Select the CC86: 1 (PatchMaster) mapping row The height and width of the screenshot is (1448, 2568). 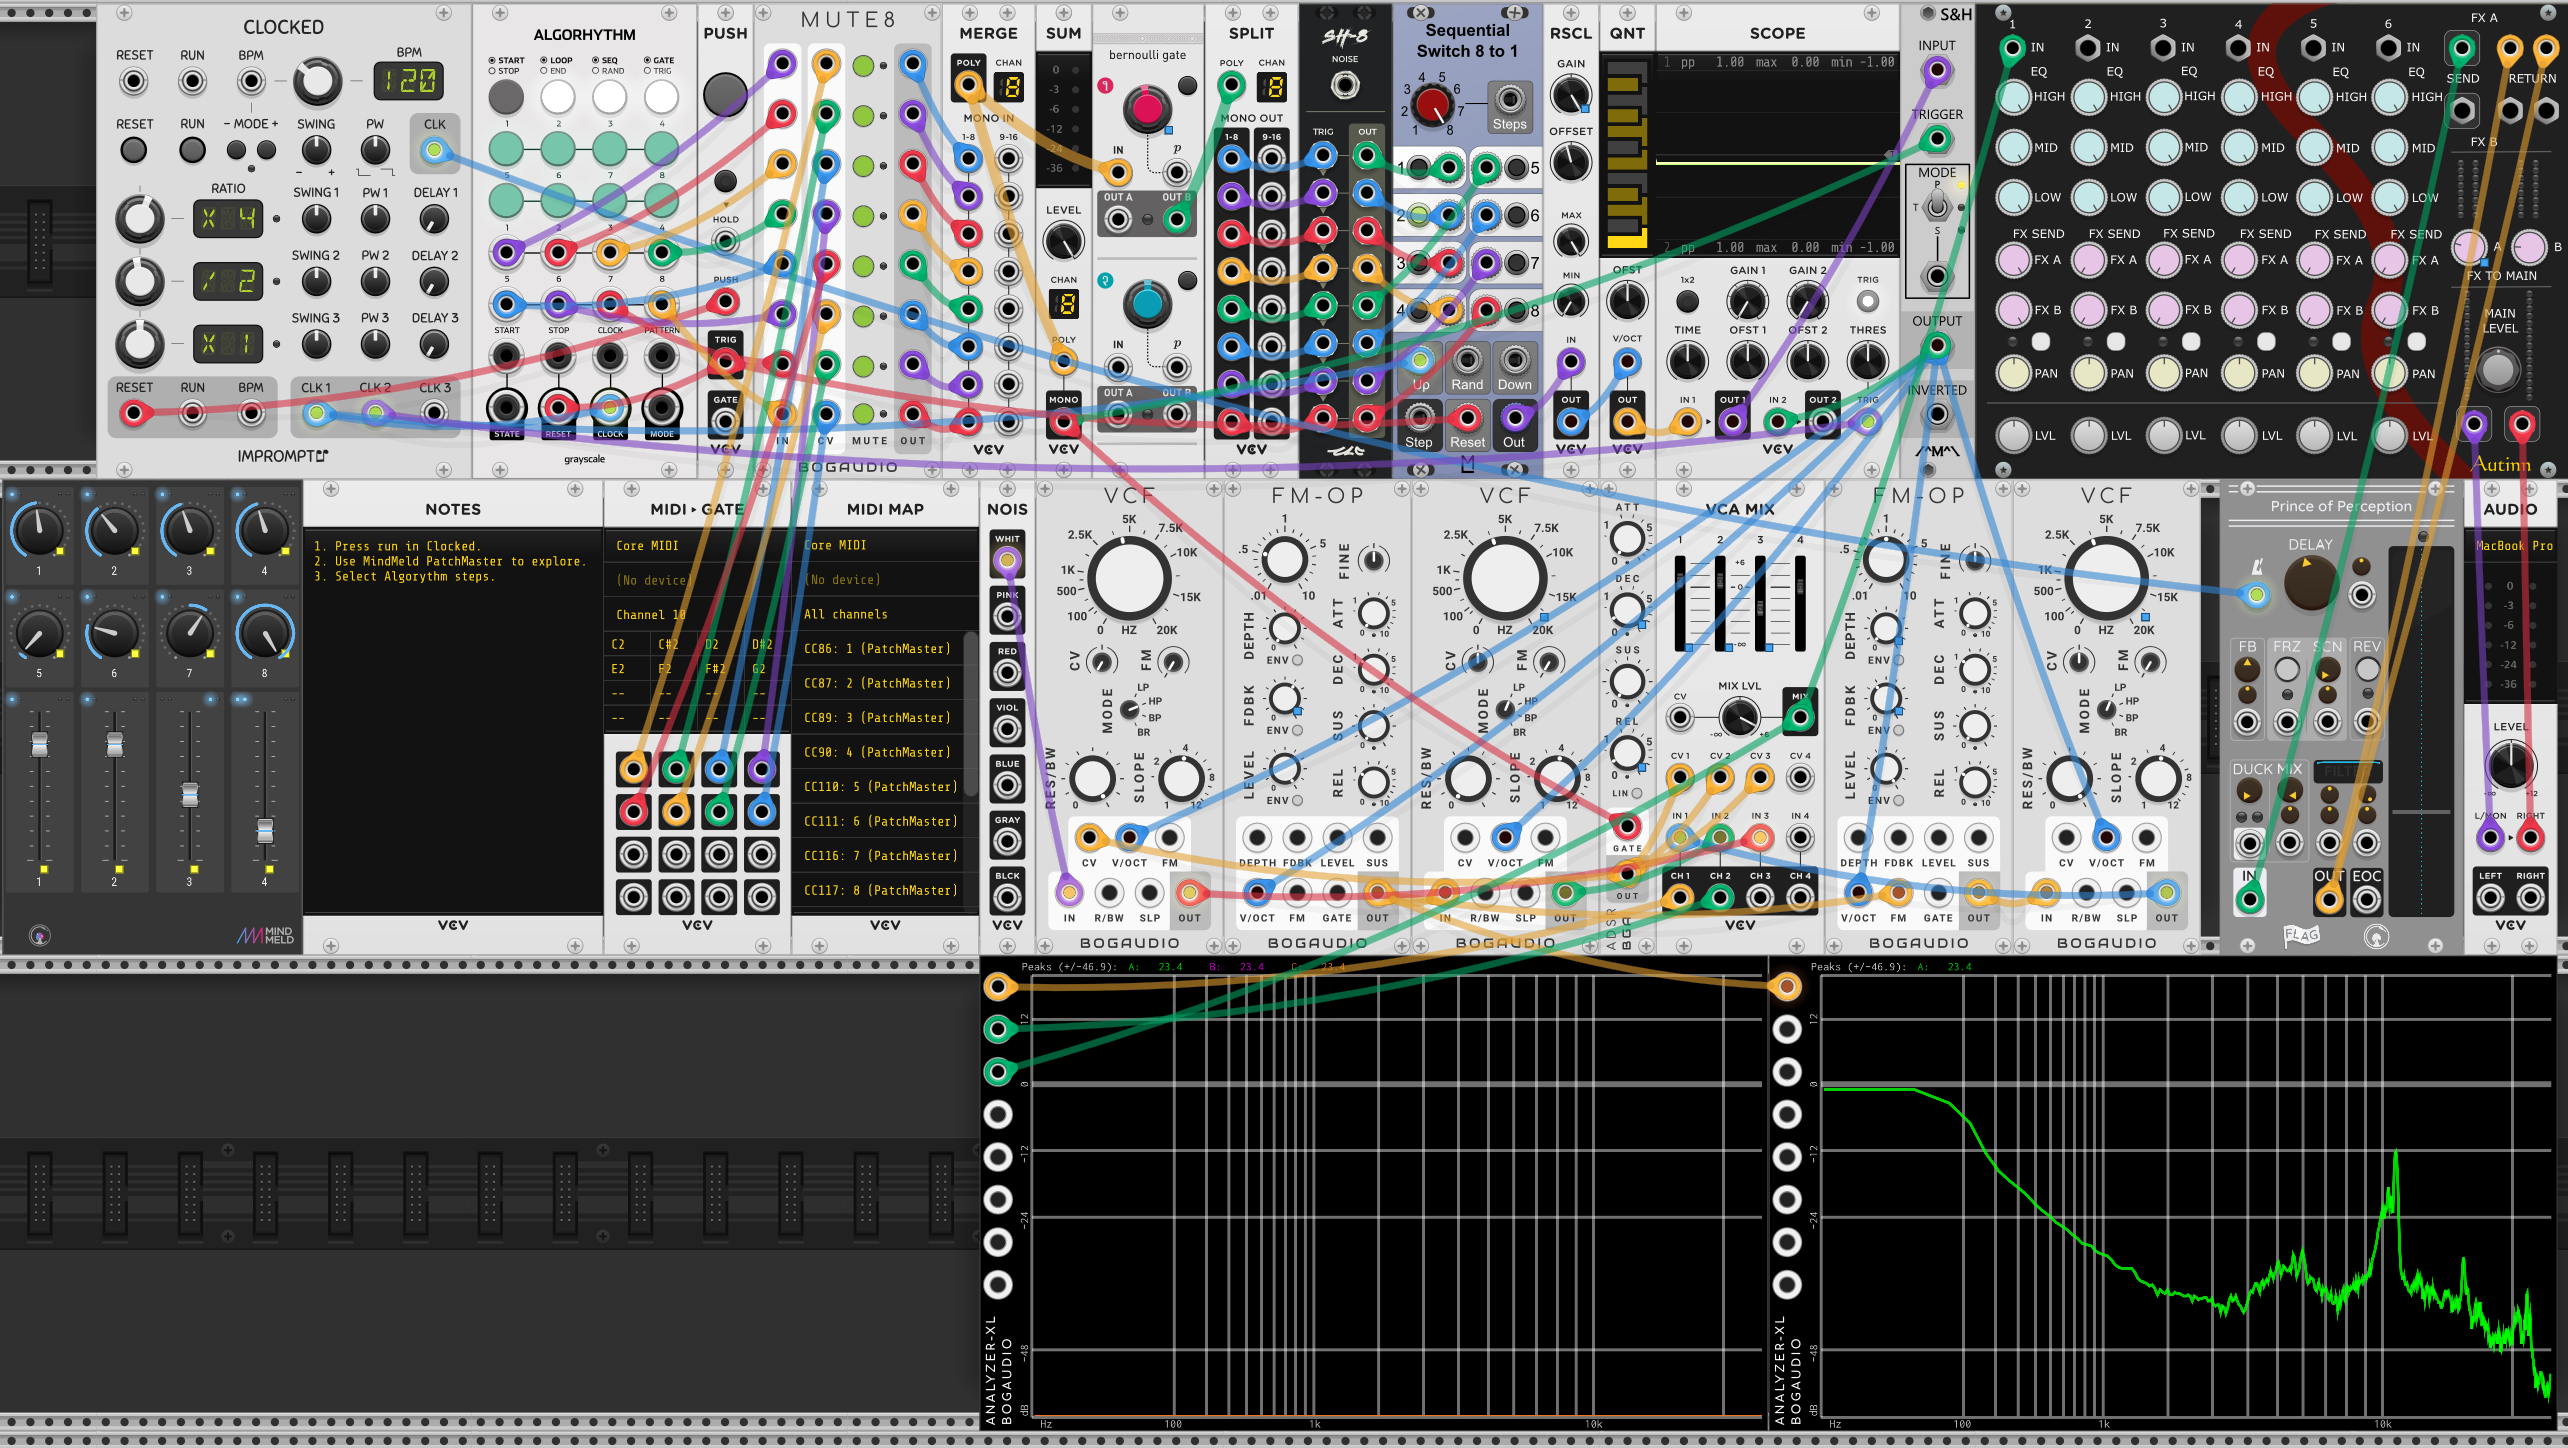pyautogui.click(x=880, y=649)
